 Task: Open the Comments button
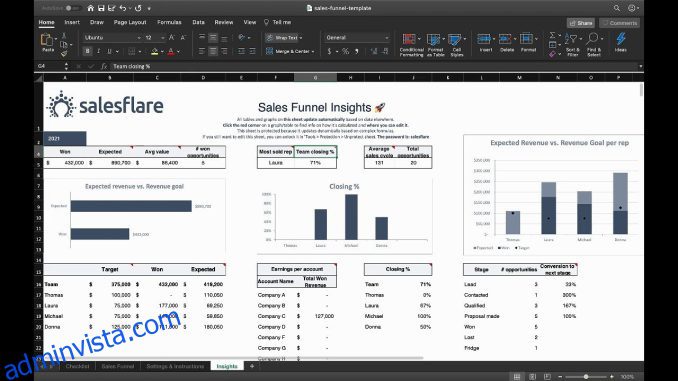click(x=619, y=23)
